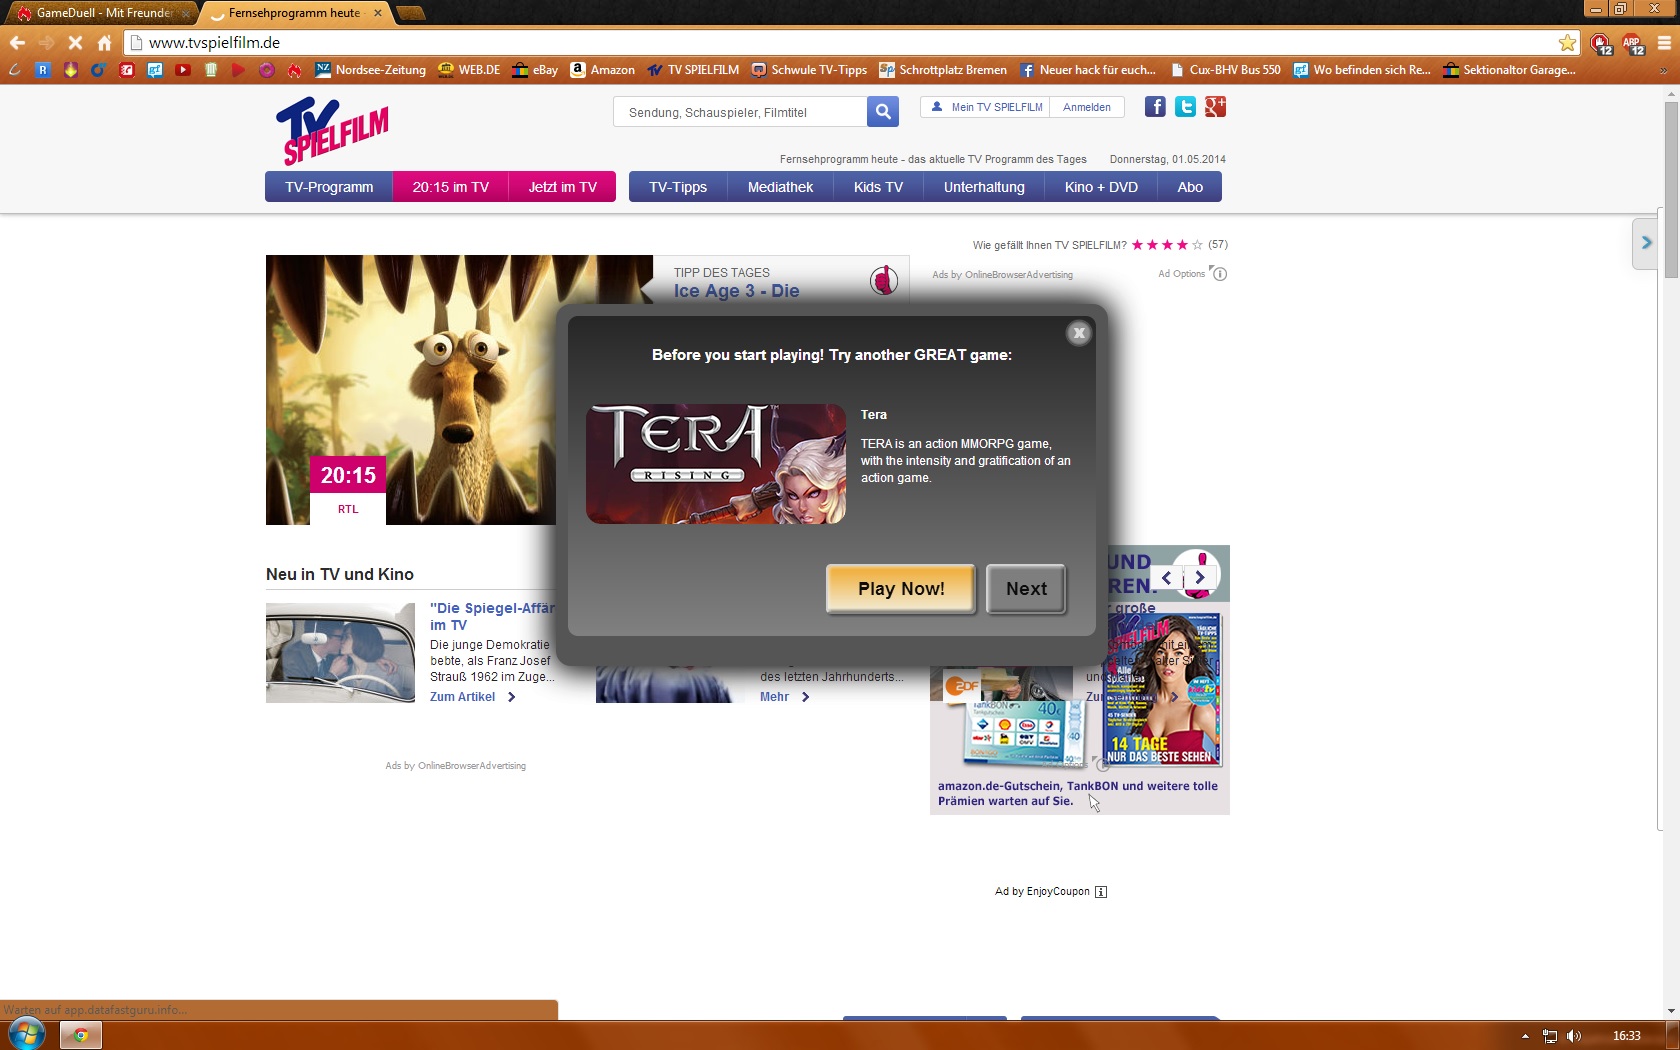
Task: Stop loading with the X button
Action: [75, 42]
